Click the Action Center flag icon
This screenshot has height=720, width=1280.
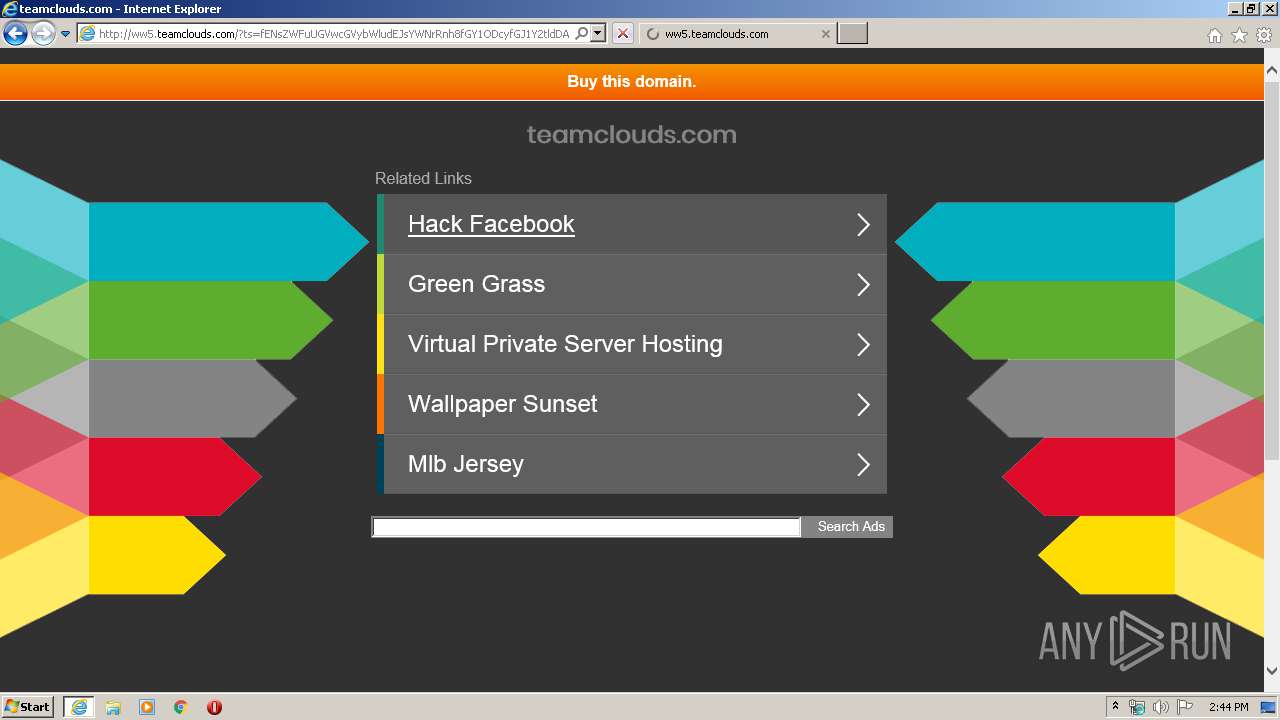tap(1185, 707)
